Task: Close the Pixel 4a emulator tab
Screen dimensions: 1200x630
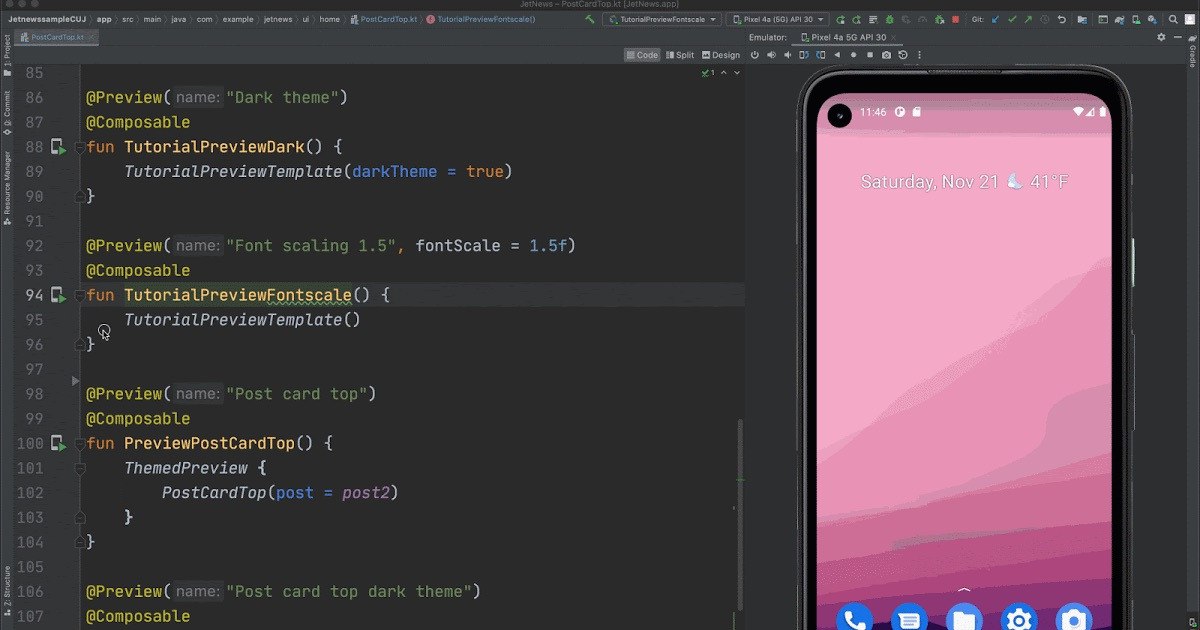Action: pos(893,37)
